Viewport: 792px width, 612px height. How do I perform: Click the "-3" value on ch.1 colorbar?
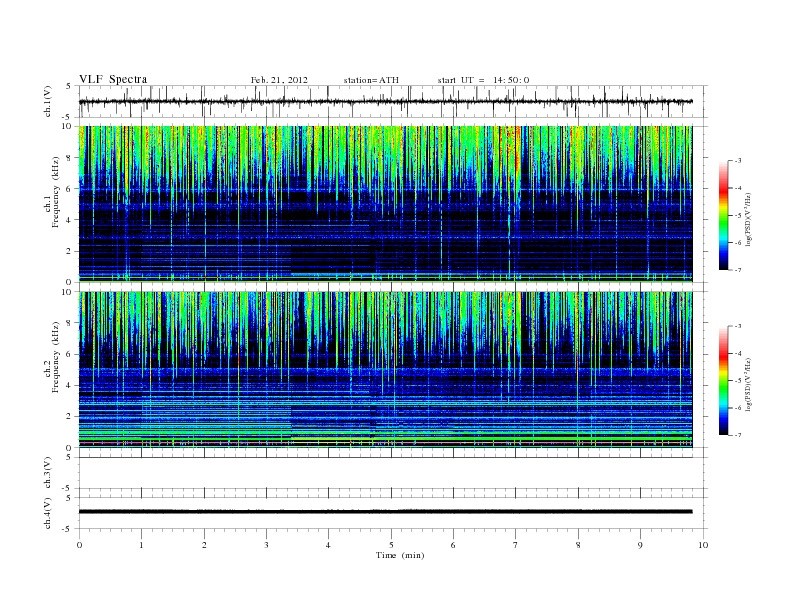pyautogui.click(x=737, y=161)
